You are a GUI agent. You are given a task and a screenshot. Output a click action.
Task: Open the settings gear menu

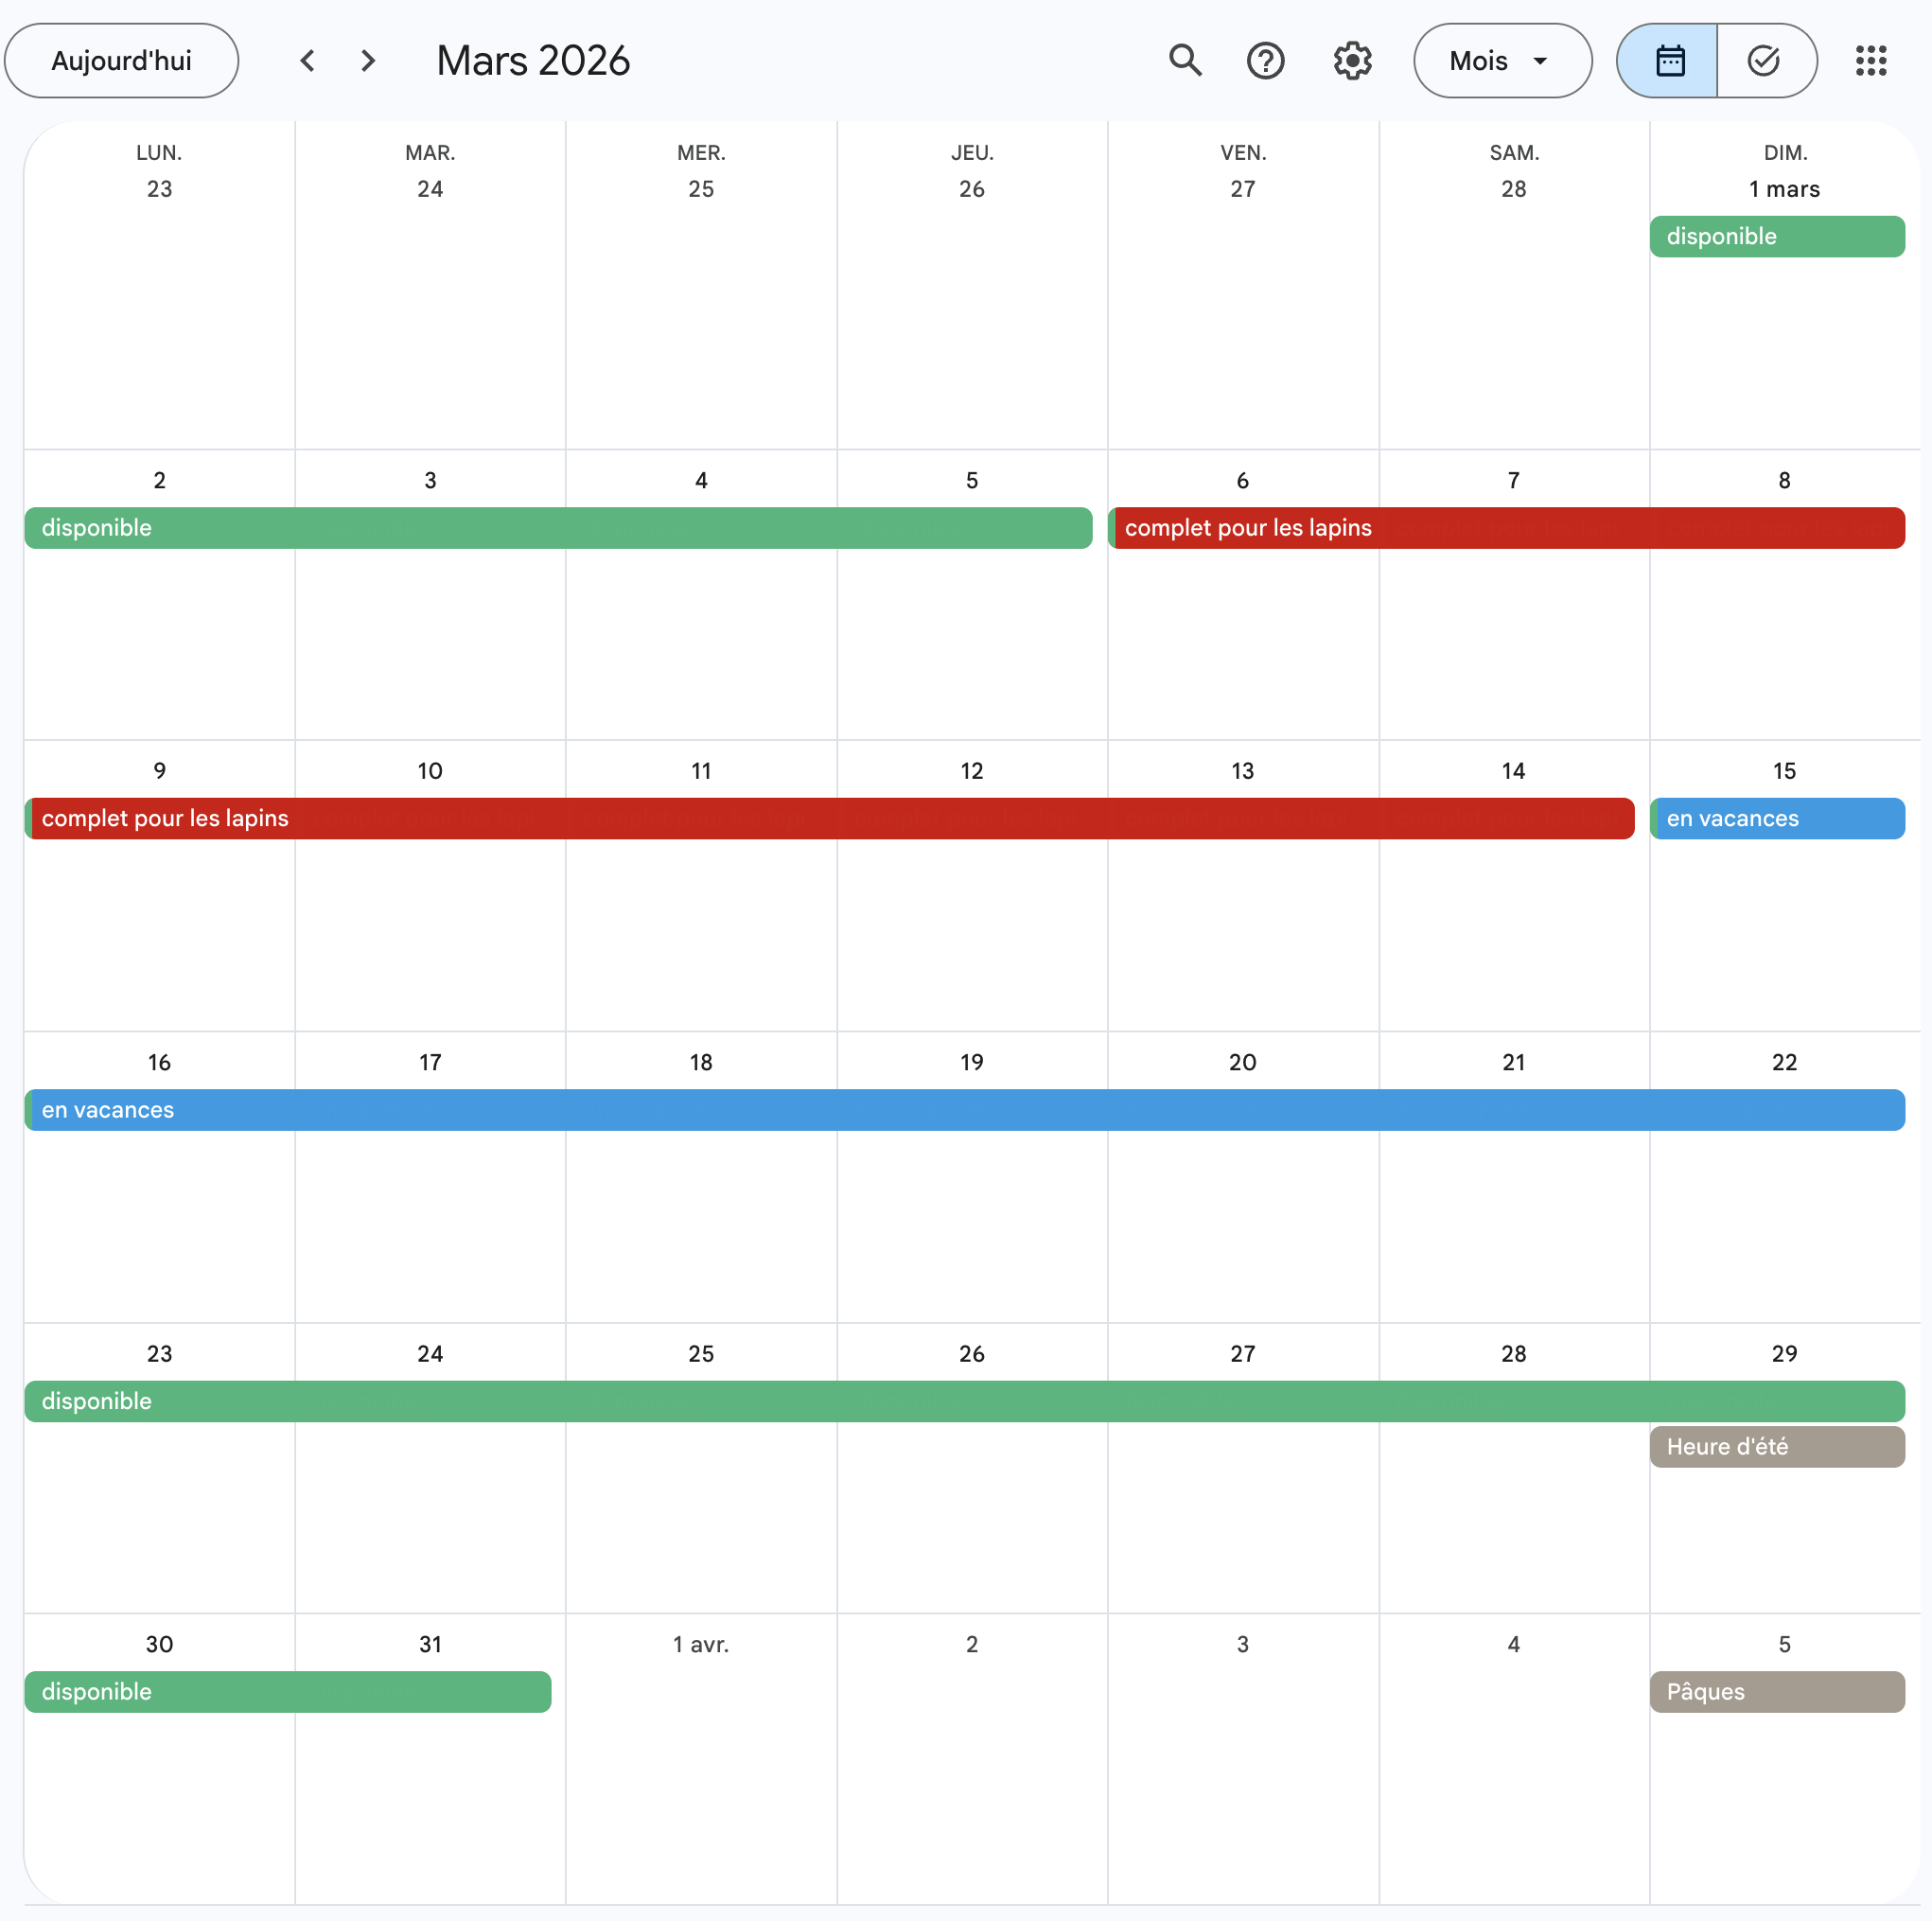[1352, 61]
